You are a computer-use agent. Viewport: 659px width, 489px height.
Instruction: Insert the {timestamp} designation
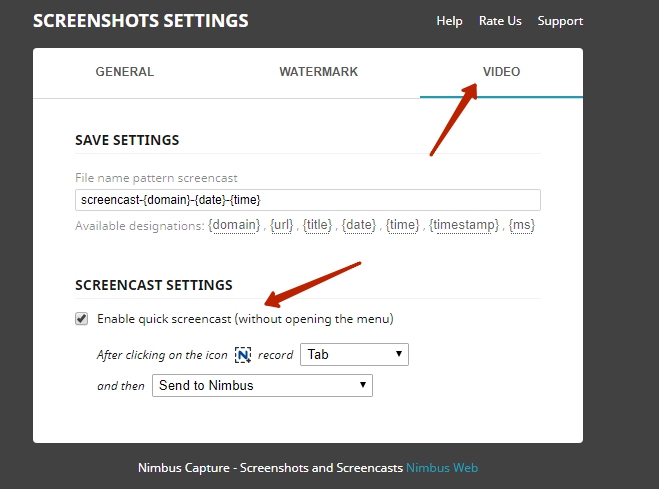pyautogui.click(x=464, y=225)
